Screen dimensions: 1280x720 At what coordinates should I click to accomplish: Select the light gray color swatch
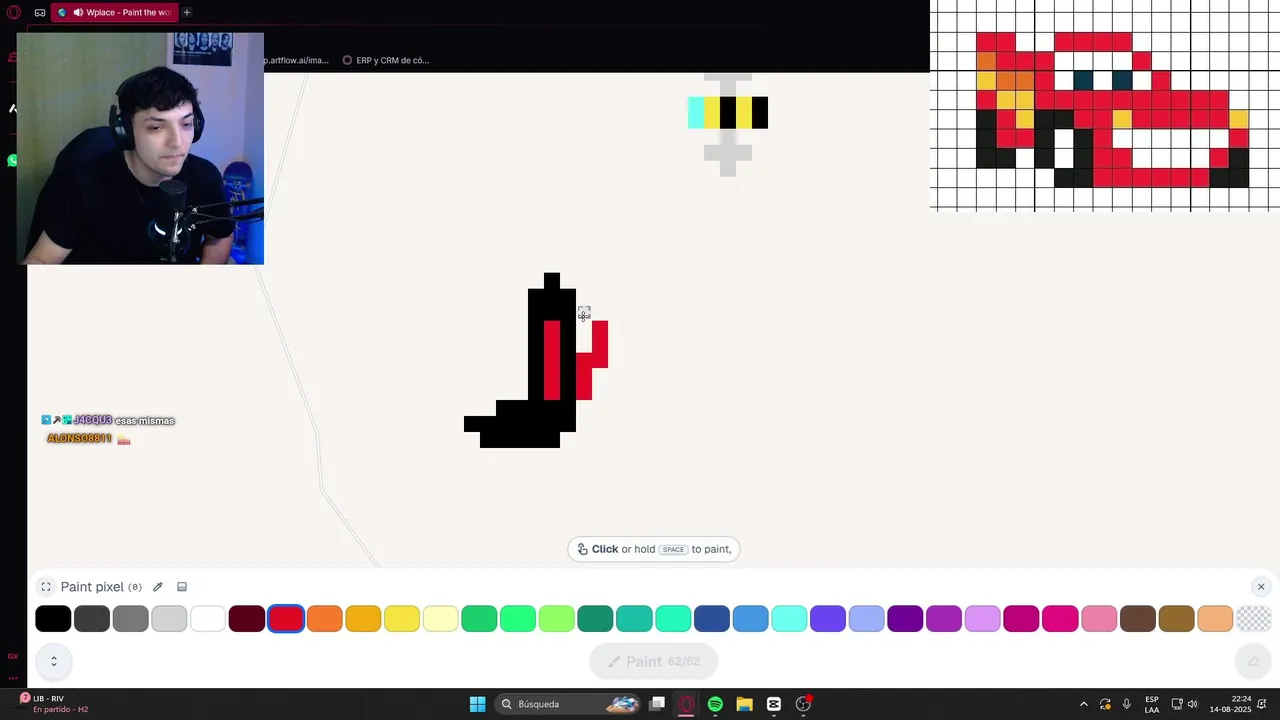[169, 619]
